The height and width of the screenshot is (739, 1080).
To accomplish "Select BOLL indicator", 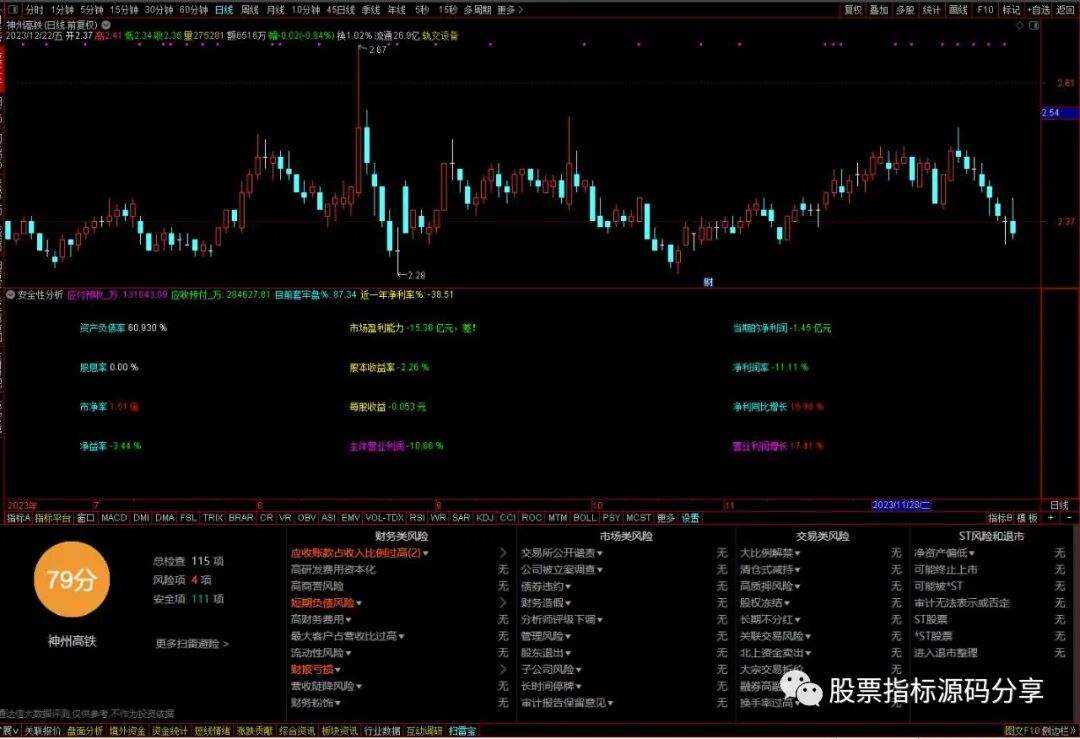I will (585, 517).
